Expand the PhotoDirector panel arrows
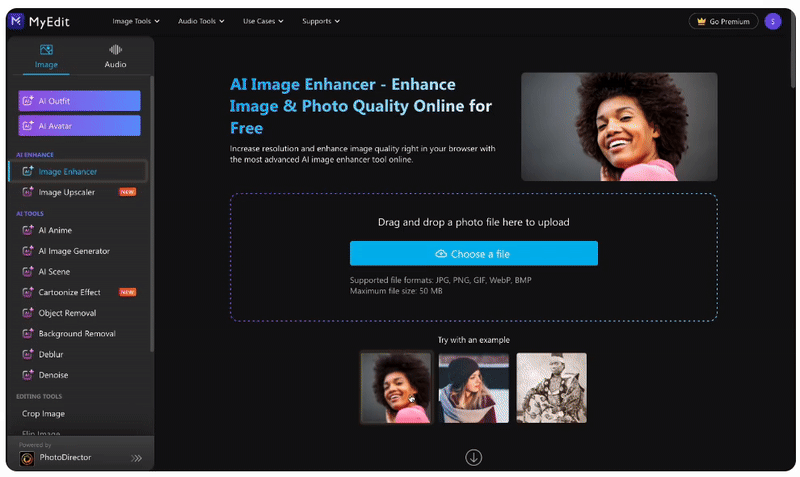The width and height of the screenshot is (800, 477). [x=137, y=458]
